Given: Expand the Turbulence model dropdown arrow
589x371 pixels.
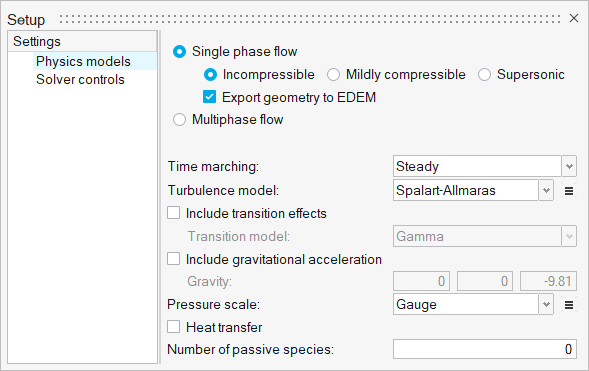Looking at the screenshot, I should pyautogui.click(x=546, y=190).
